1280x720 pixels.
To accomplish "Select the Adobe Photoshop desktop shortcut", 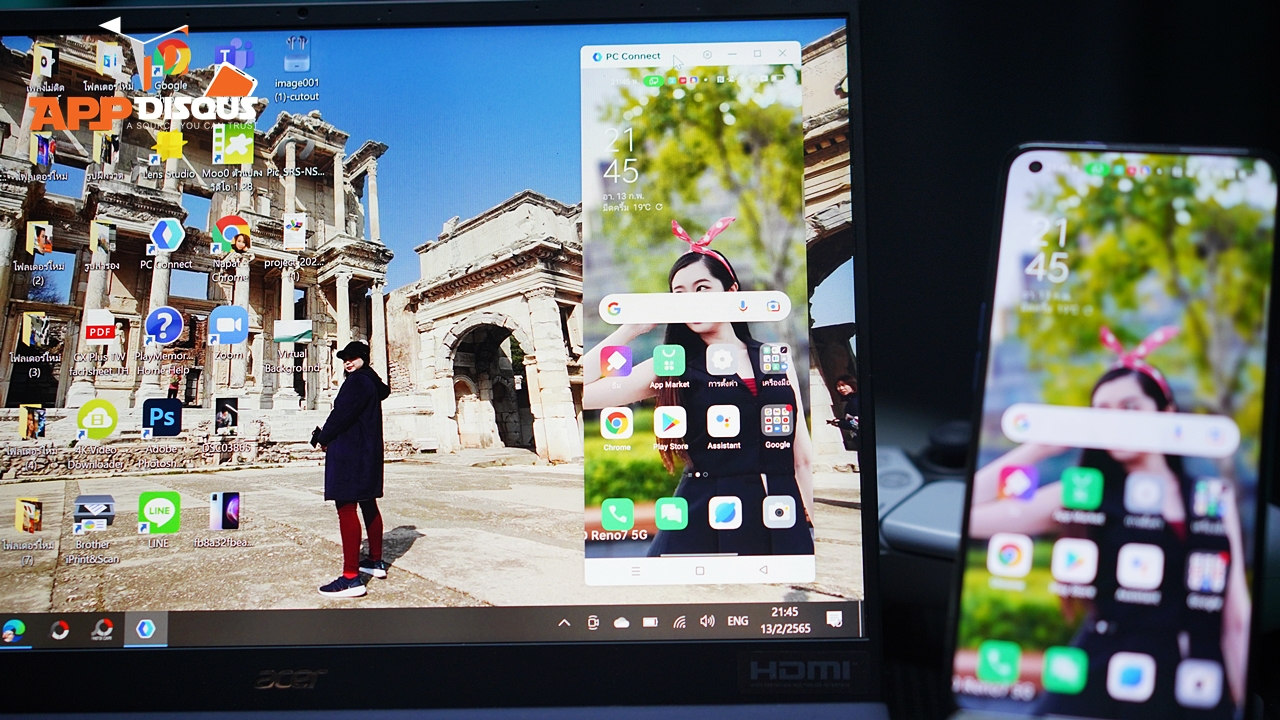I will tap(161, 431).
